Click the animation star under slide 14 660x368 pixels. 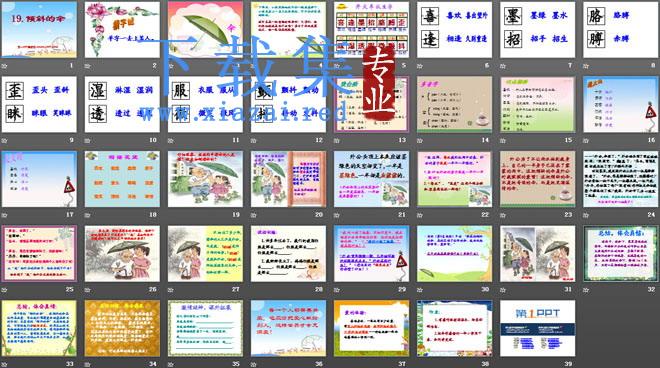420,140
